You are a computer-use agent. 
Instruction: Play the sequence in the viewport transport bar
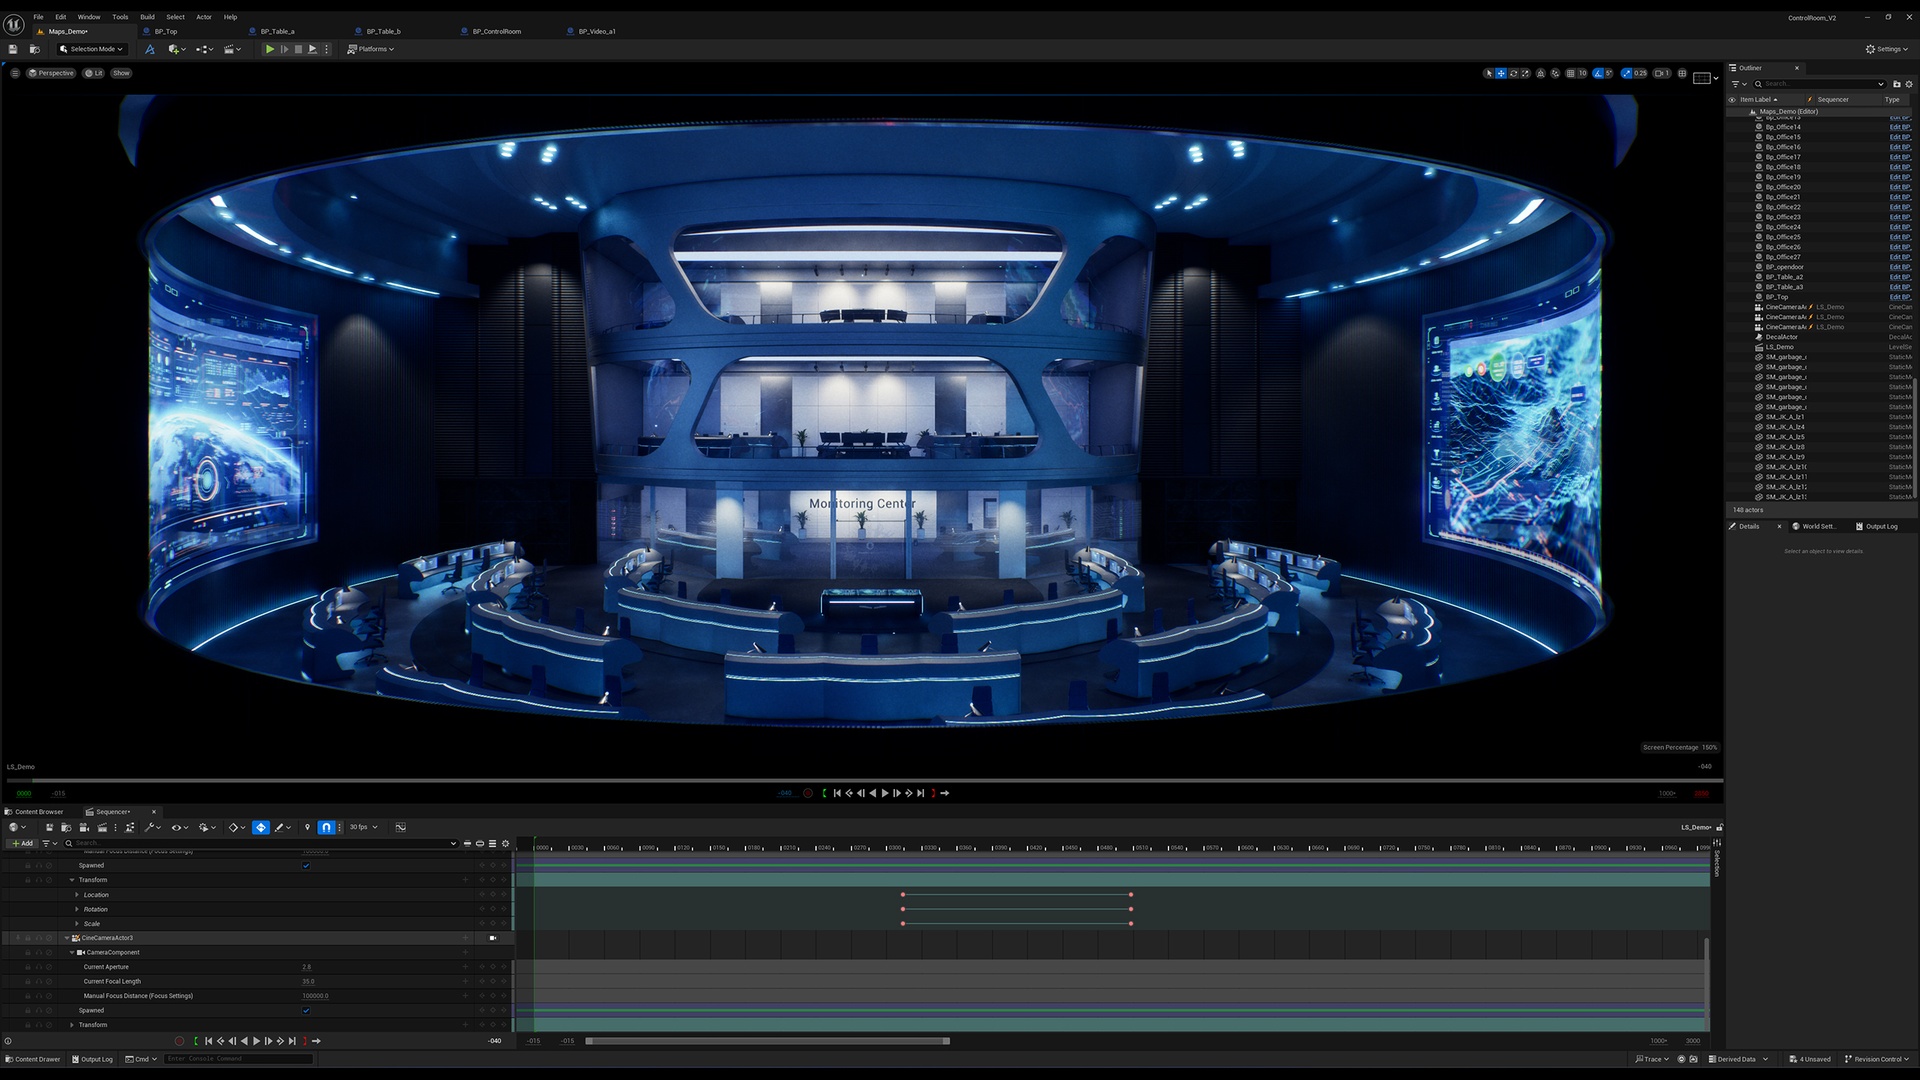[x=885, y=793]
